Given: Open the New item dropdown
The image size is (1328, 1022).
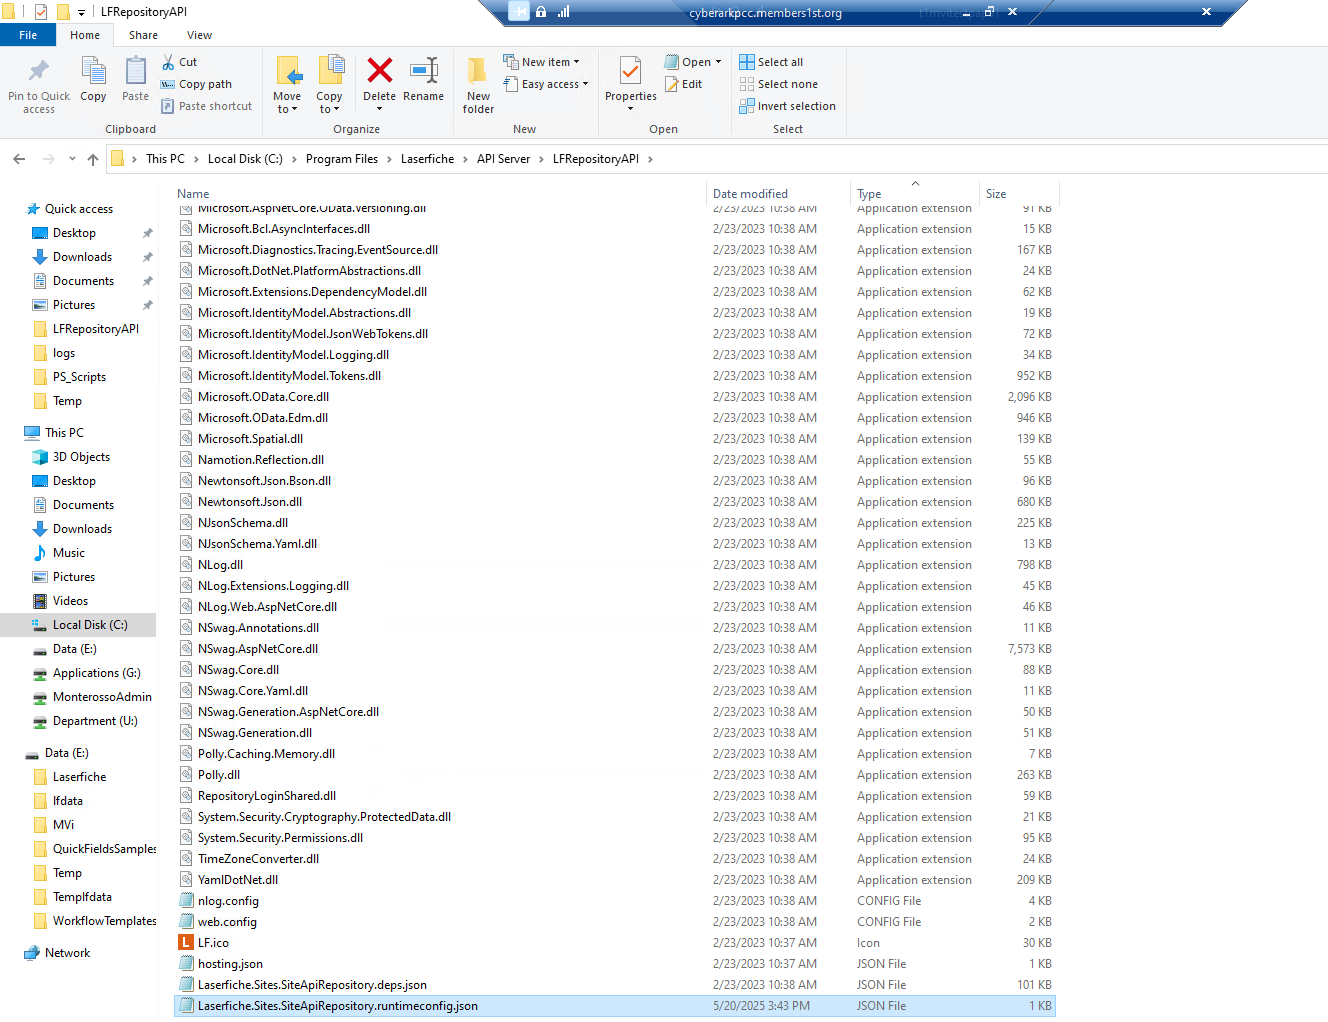Looking at the screenshot, I should [541, 62].
